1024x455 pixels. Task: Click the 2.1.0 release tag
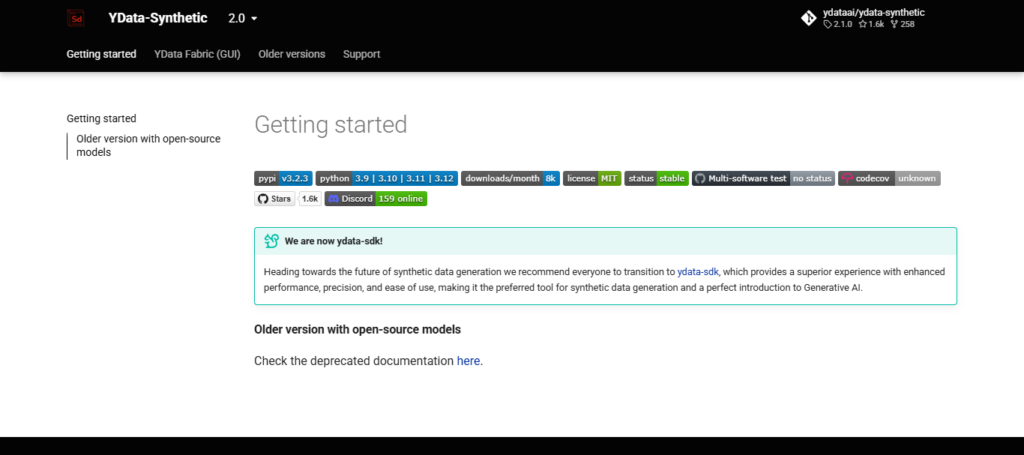[x=838, y=24]
